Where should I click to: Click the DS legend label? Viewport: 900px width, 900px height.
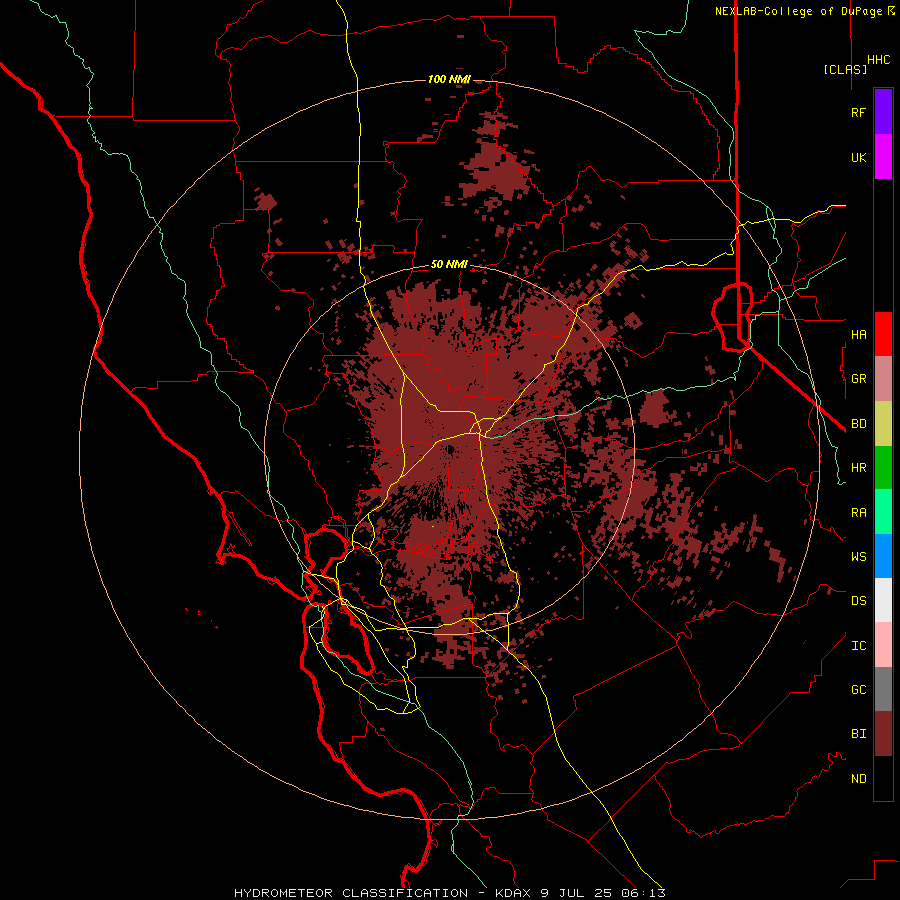pyautogui.click(x=858, y=600)
